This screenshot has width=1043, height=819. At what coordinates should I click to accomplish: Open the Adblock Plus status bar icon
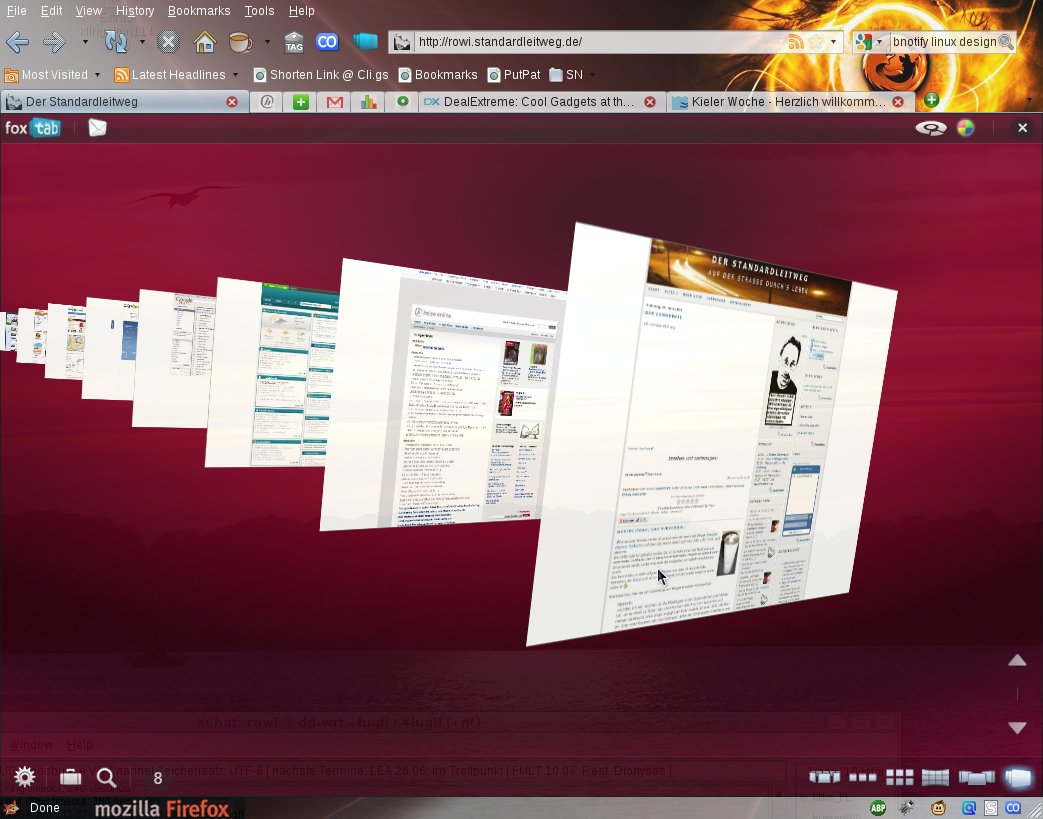pos(878,808)
